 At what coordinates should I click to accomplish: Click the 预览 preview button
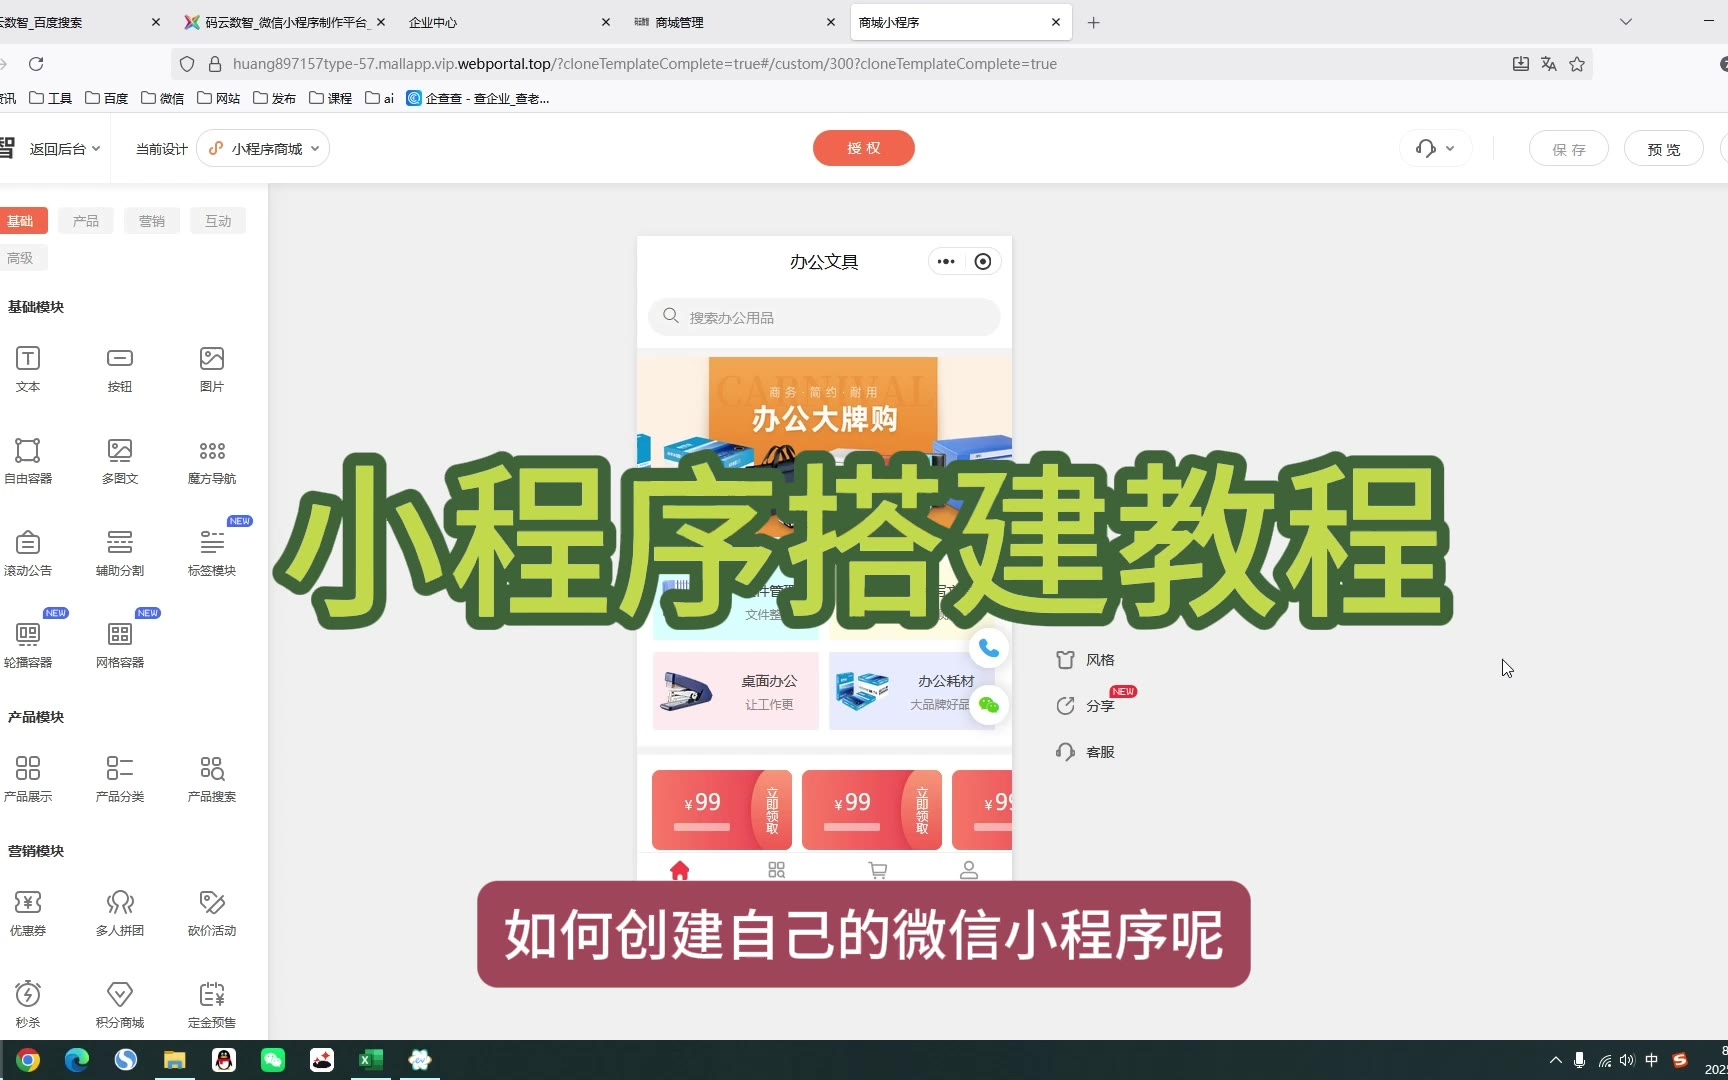pos(1664,149)
